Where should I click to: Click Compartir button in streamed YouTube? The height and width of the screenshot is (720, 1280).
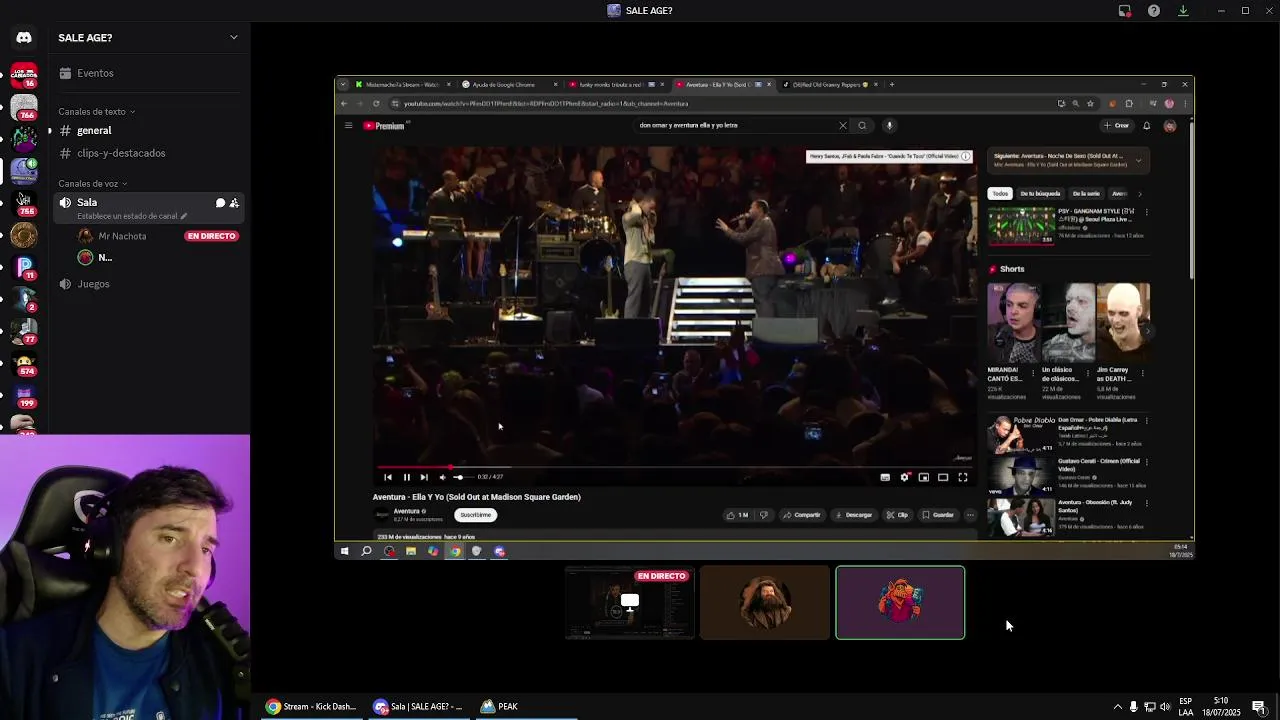click(802, 515)
